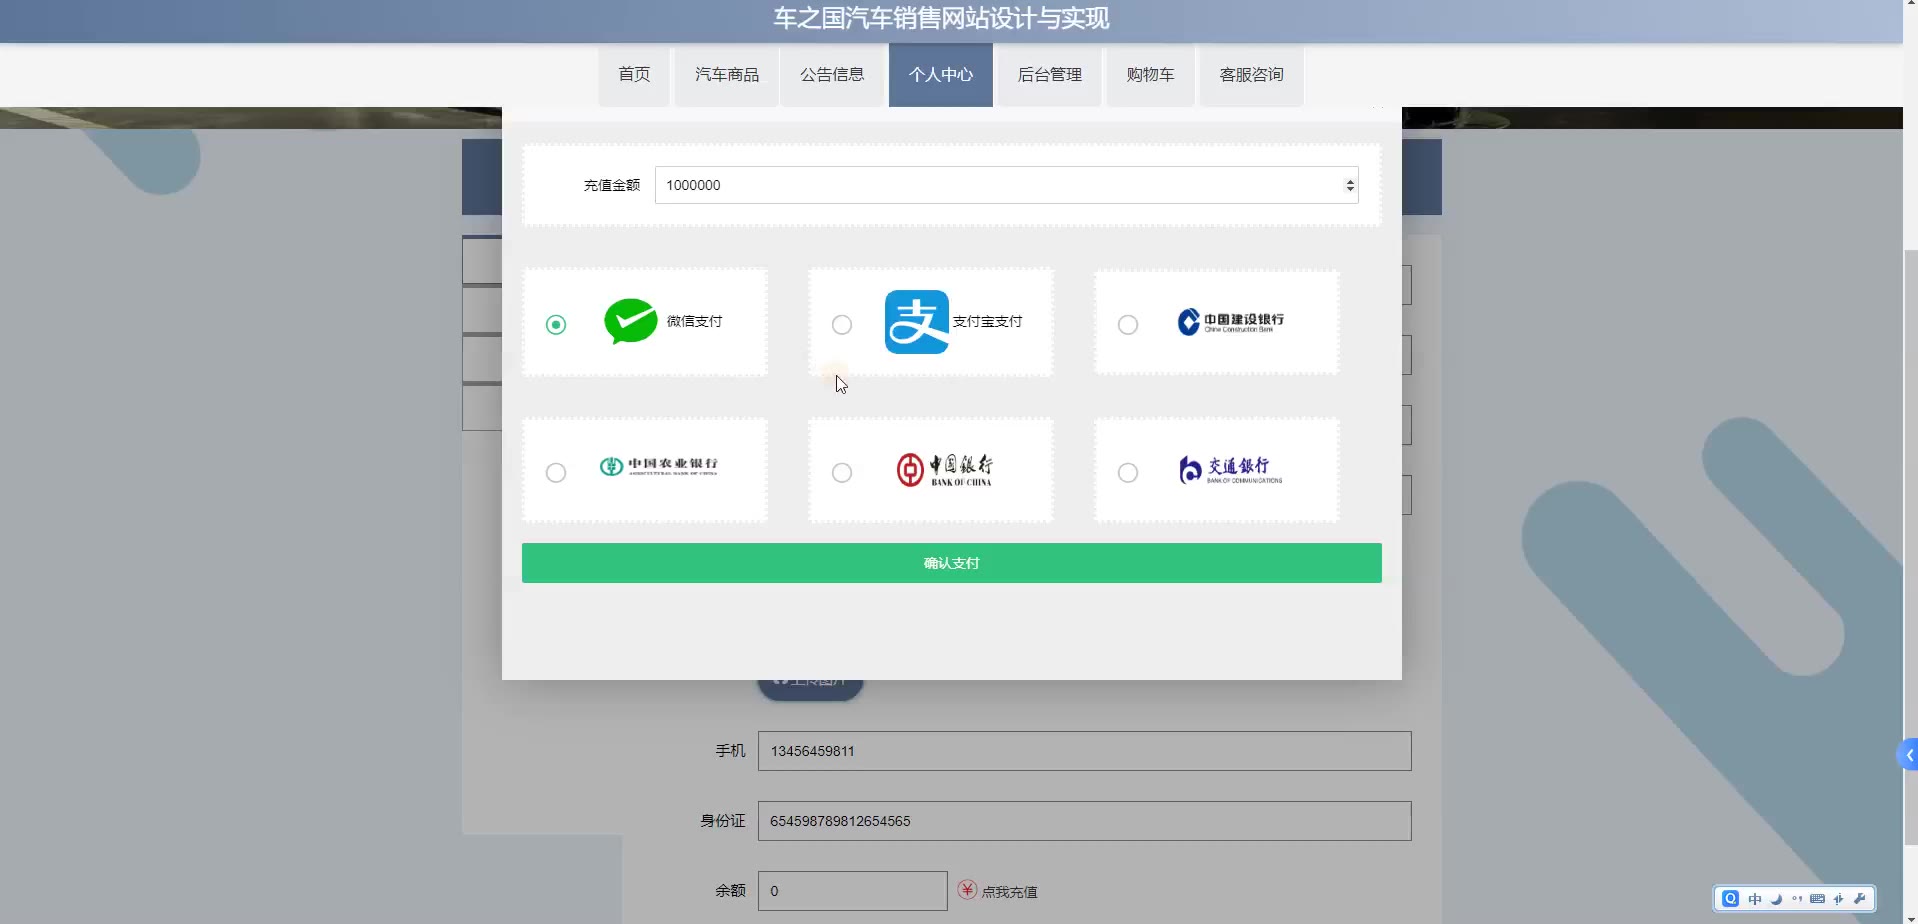
Task: Click the page vertical scrollbar thumb
Action: click(x=1910, y=546)
